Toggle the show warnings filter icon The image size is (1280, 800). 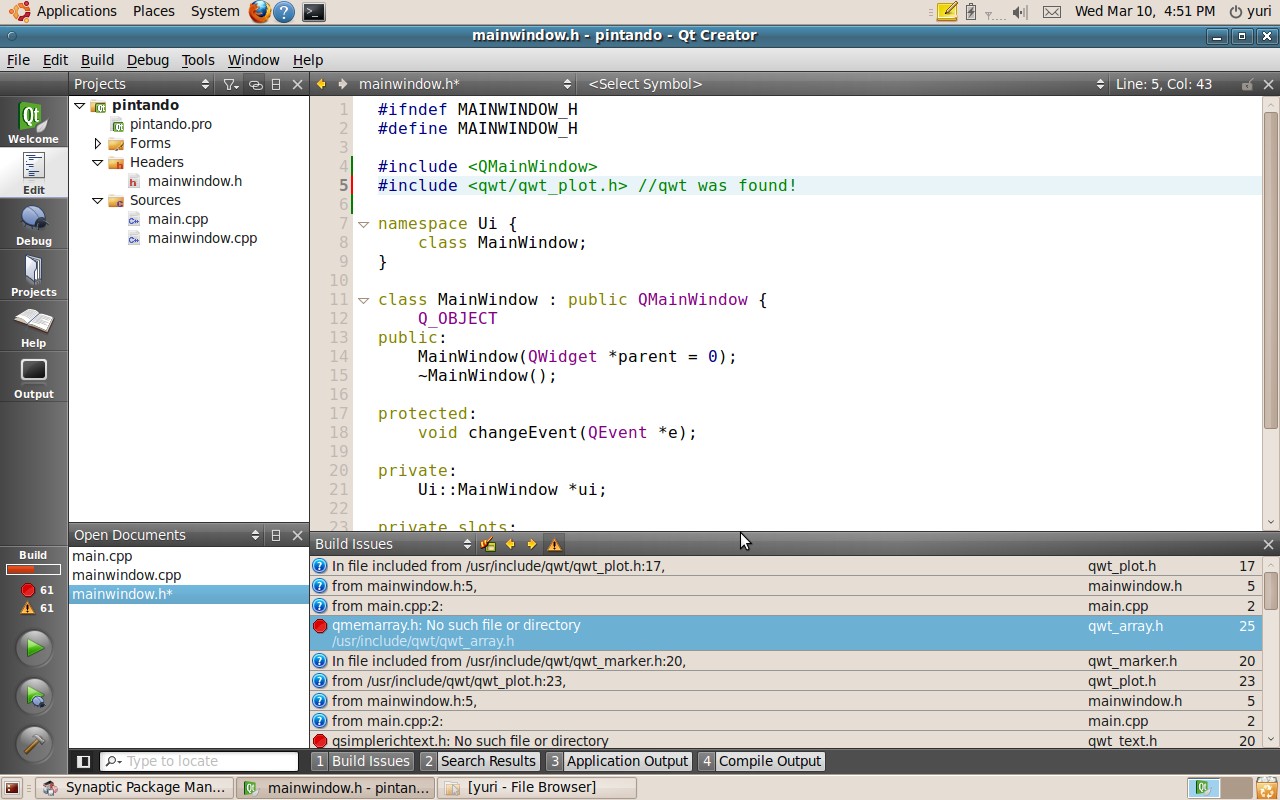click(x=554, y=544)
